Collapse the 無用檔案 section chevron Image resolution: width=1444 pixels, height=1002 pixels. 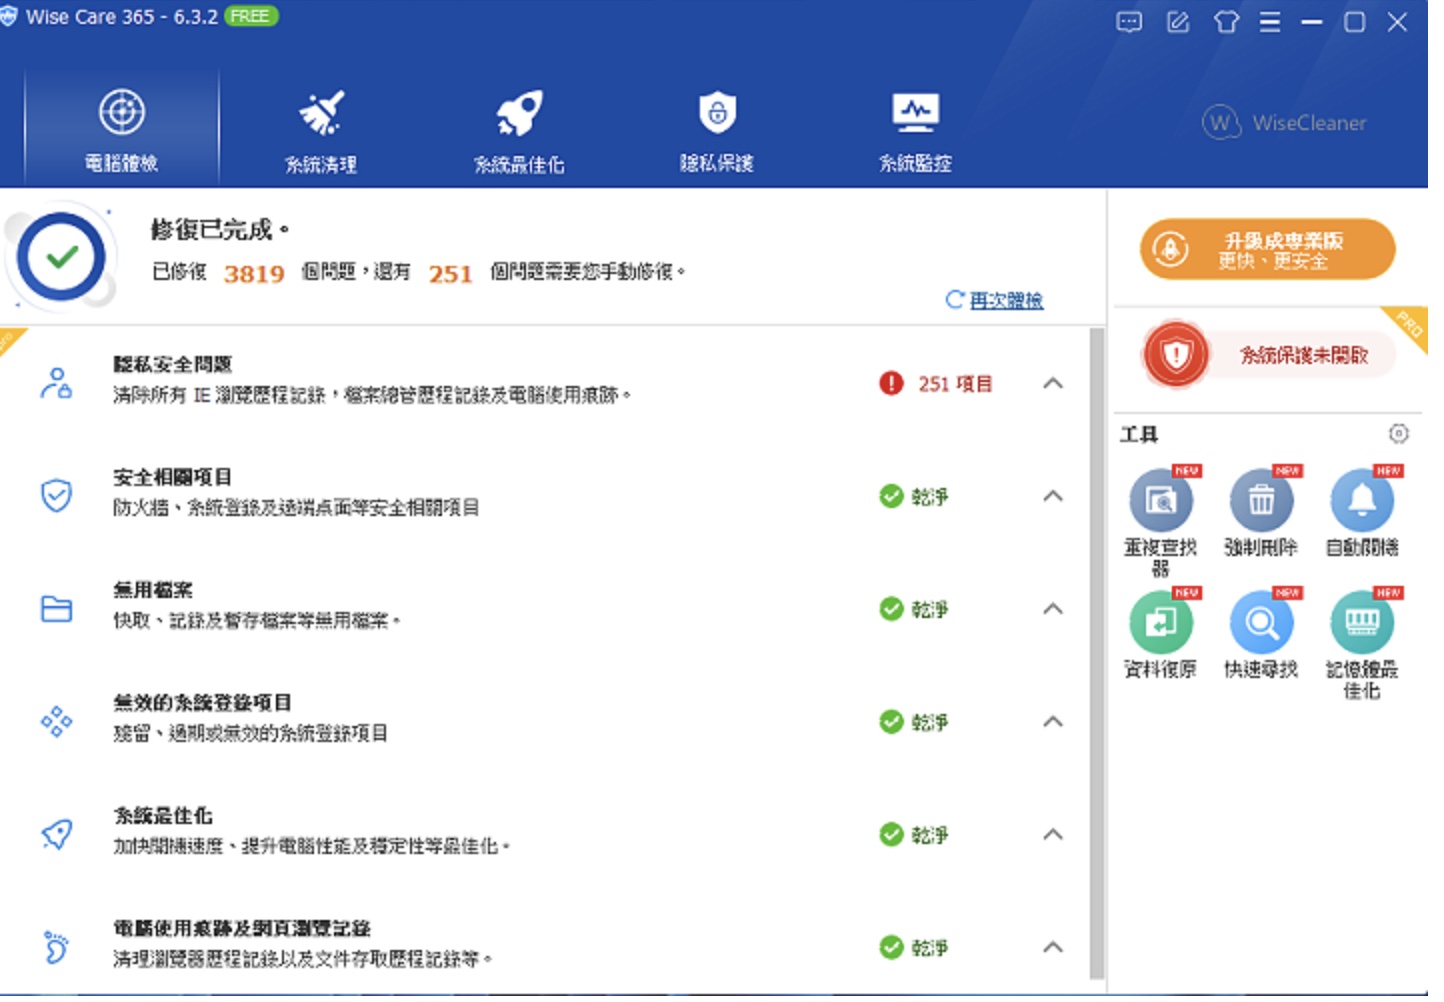tap(1053, 609)
